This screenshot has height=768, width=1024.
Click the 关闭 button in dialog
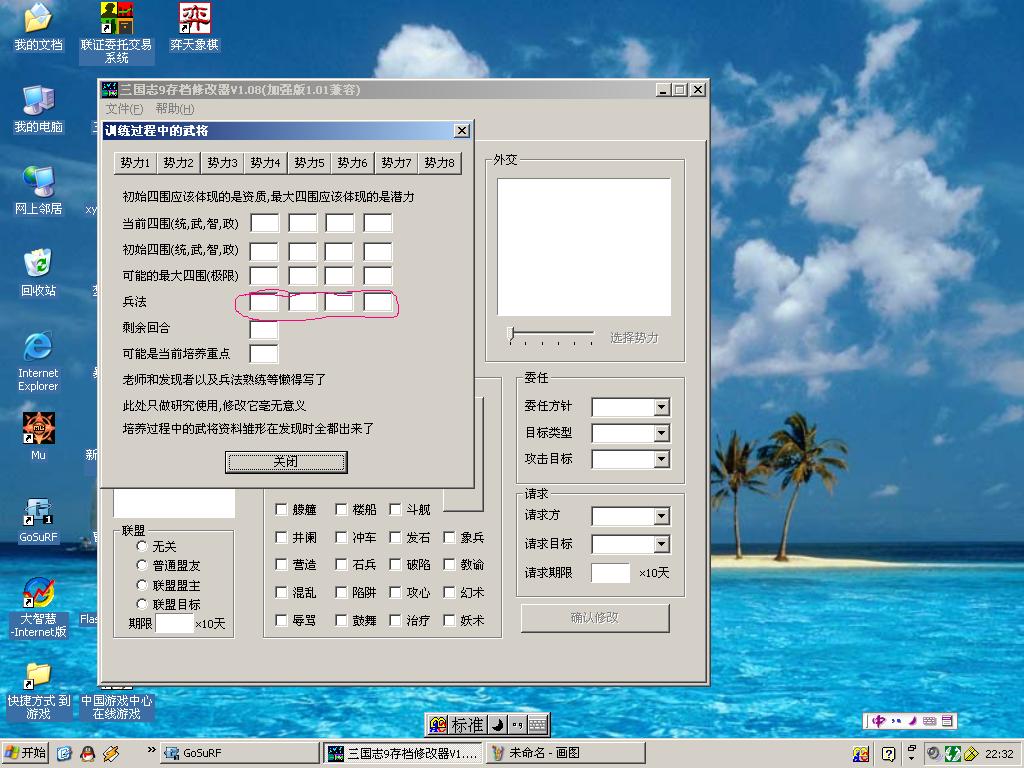(x=286, y=462)
